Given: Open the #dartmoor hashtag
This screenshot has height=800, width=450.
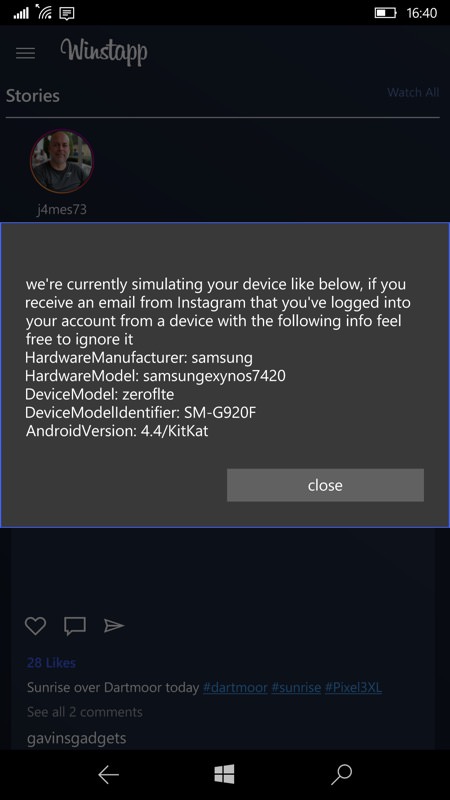Looking at the screenshot, I should [x=235, y=687].
